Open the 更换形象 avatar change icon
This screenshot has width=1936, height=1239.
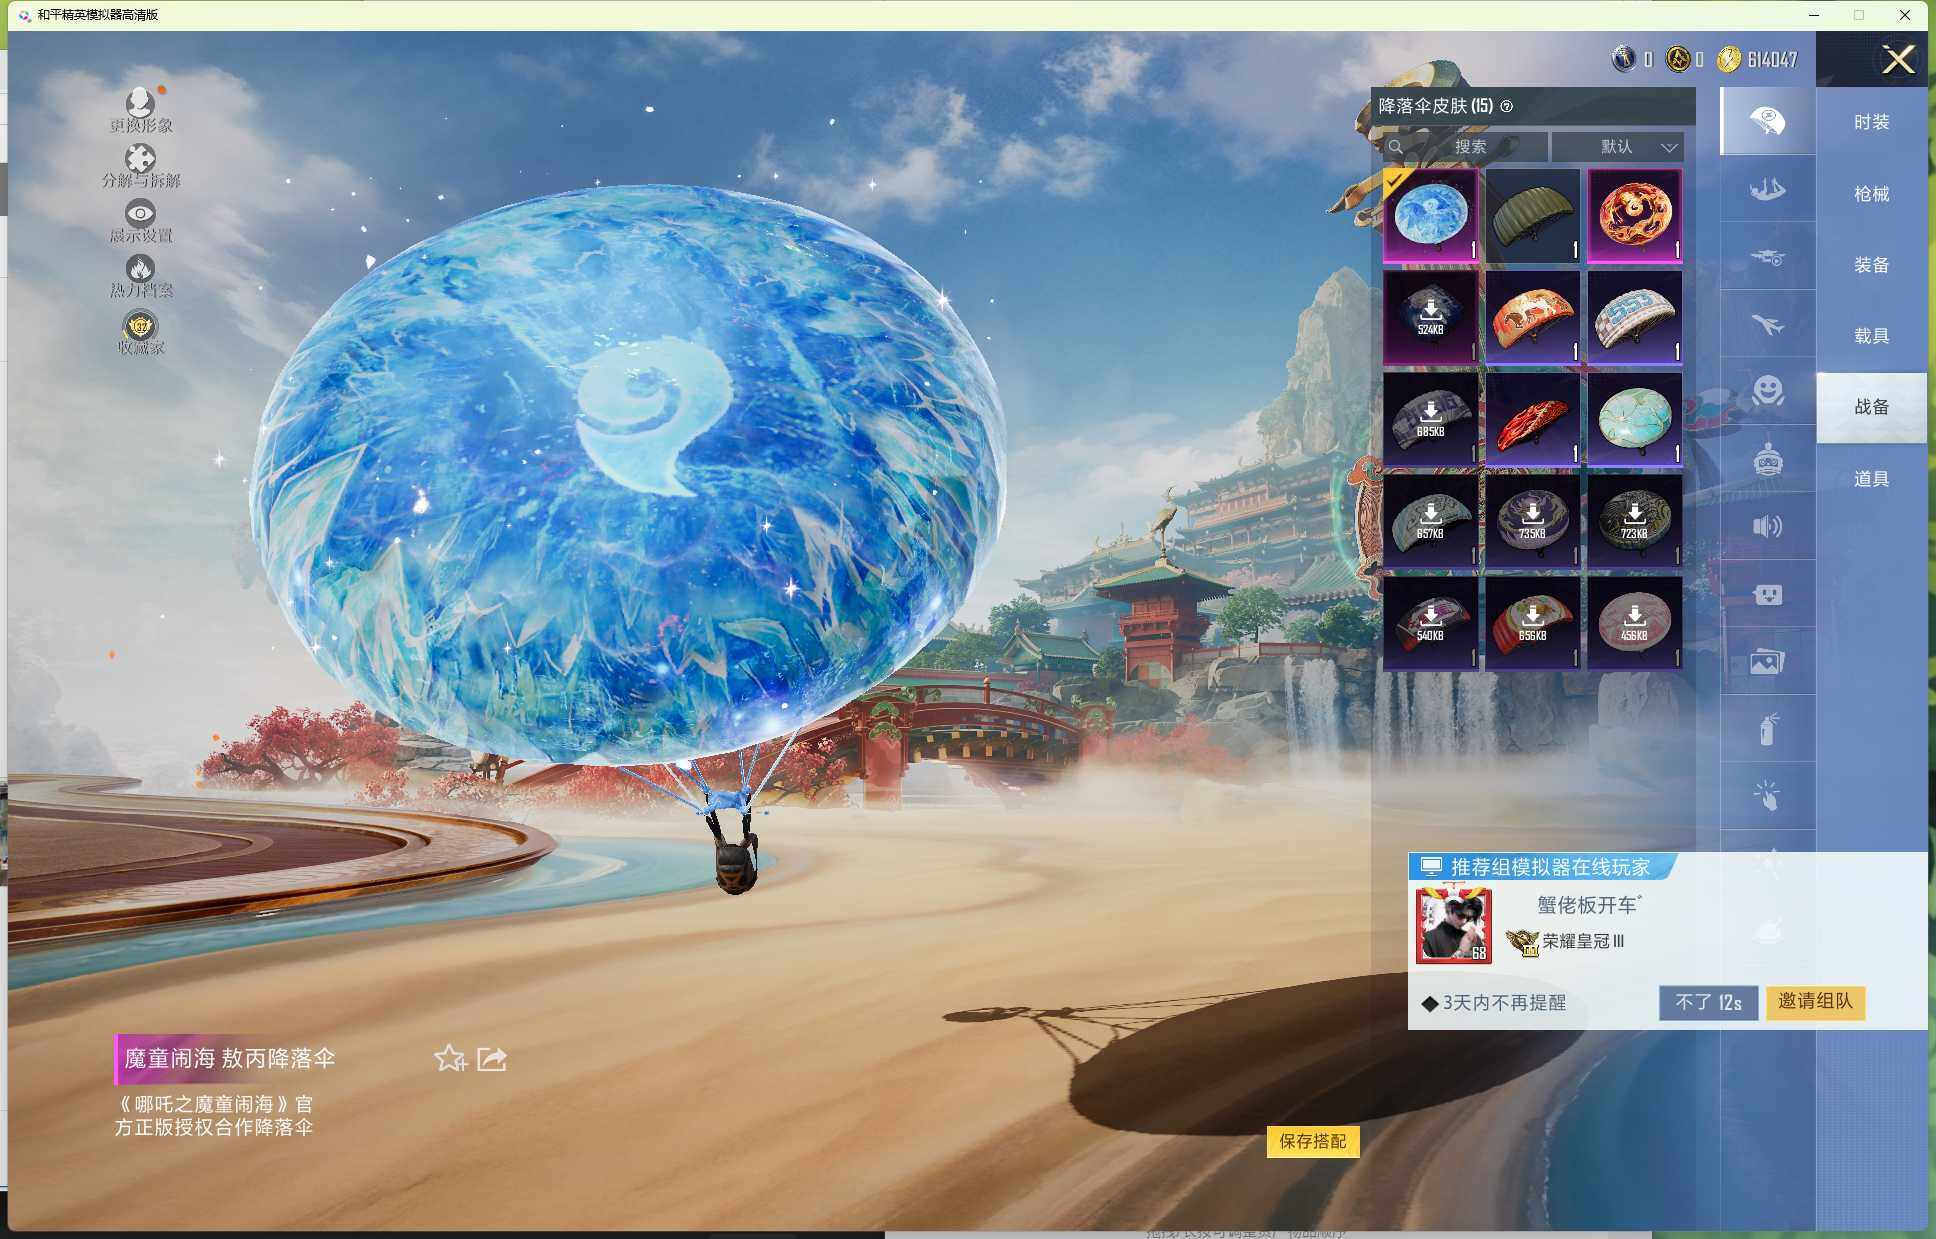[x=140, y=102]
